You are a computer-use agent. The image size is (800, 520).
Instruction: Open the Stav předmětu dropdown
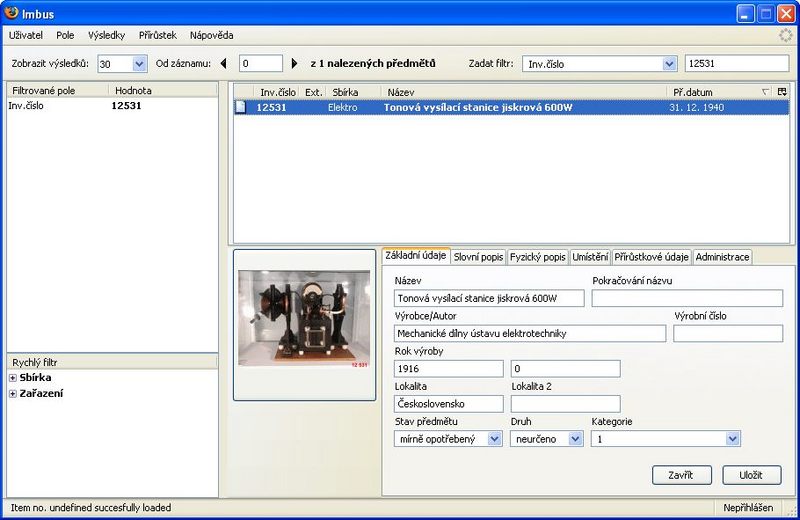[494, 438]
